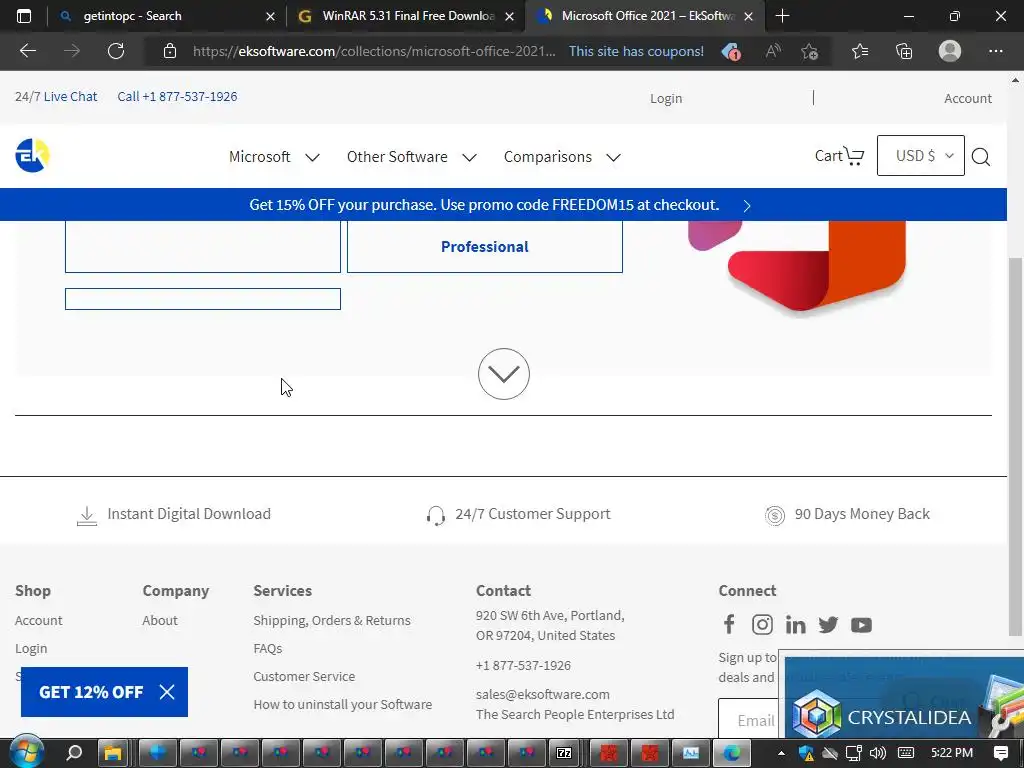Screen dimensions: 1024x768
Task: Open shopping coupons icon in address bar
Action: coord(731,51)
